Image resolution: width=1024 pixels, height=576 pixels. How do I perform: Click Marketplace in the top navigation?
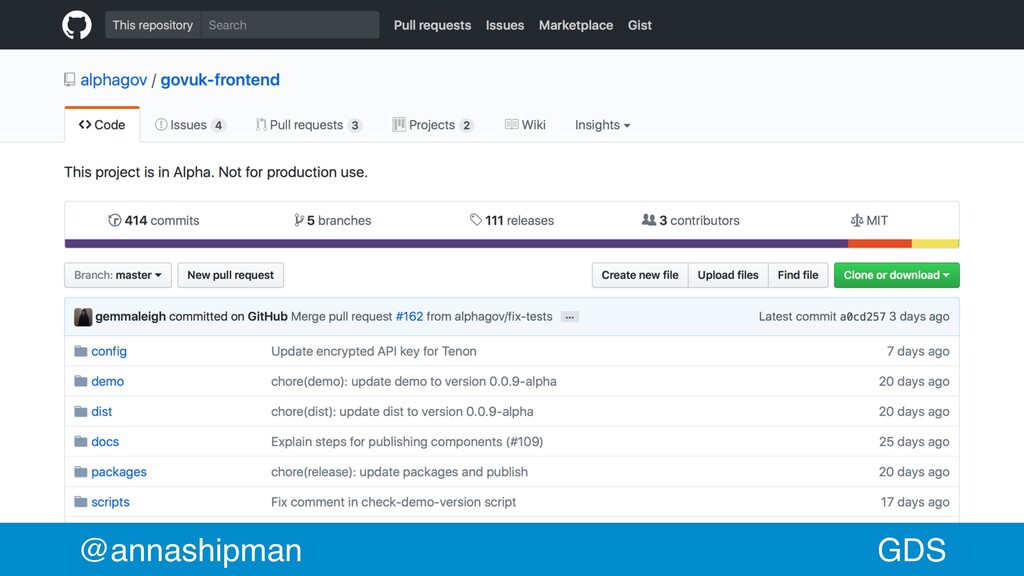click(576, 25)
